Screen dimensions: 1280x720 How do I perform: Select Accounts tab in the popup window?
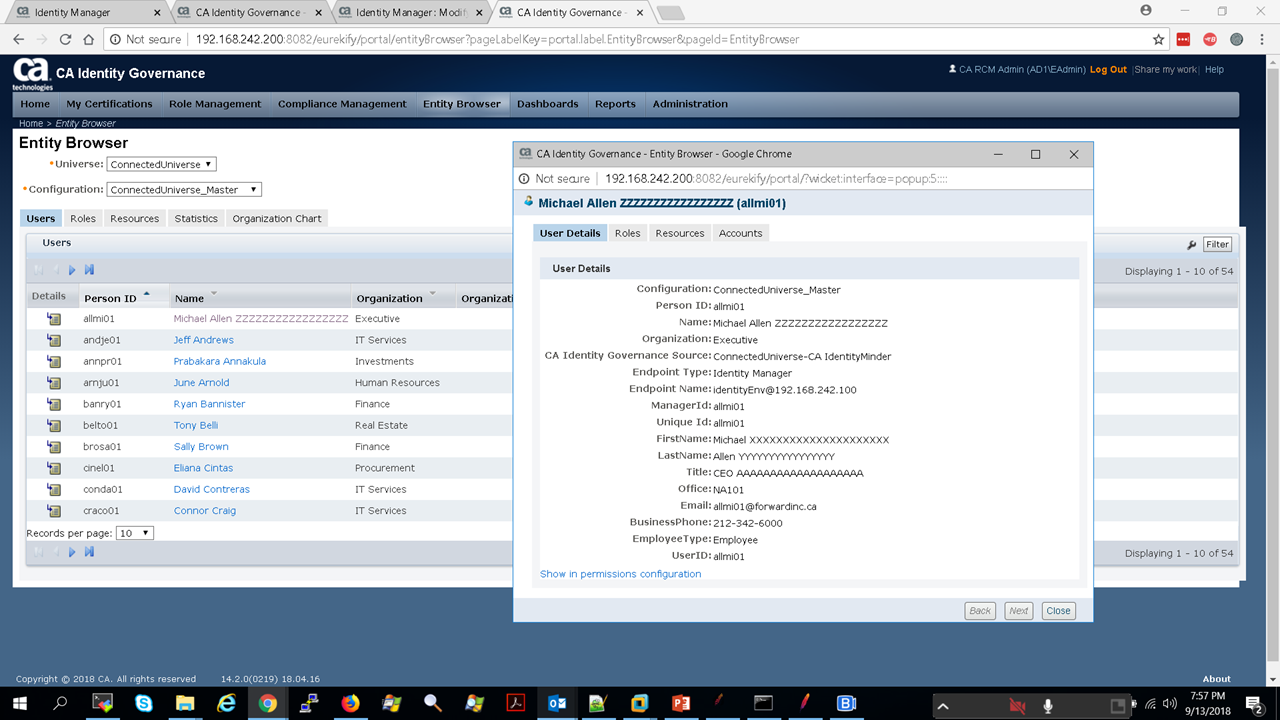pos(741,233)
